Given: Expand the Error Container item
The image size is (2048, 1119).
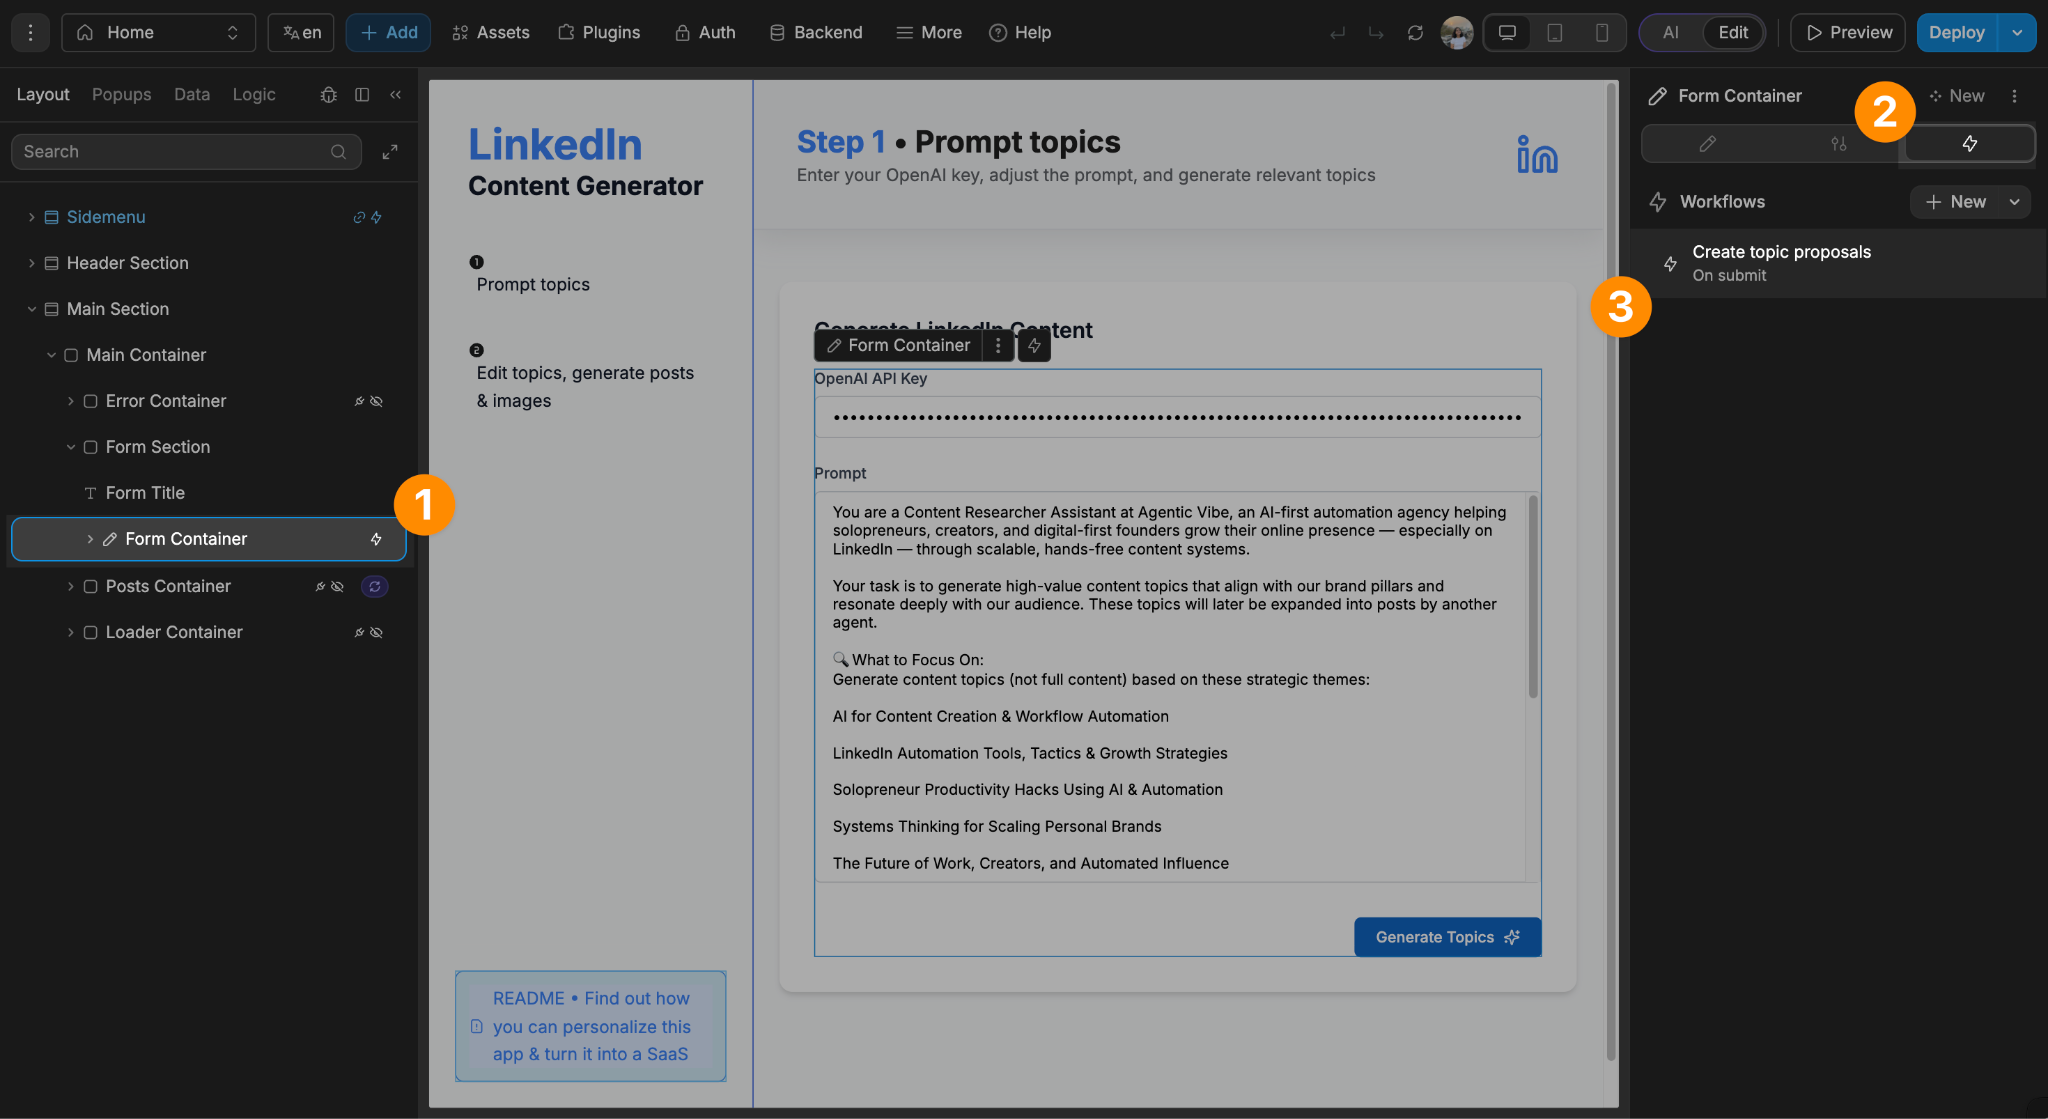Looking at the screenshot, I should pos(70,401).
